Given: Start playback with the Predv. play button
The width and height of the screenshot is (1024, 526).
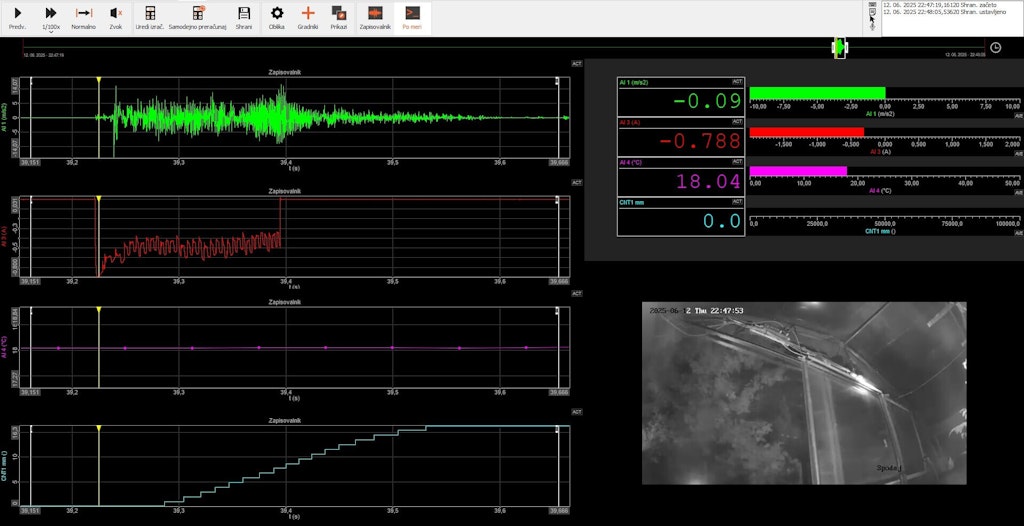Looking at the screenshot, I should tap(18, 18).
